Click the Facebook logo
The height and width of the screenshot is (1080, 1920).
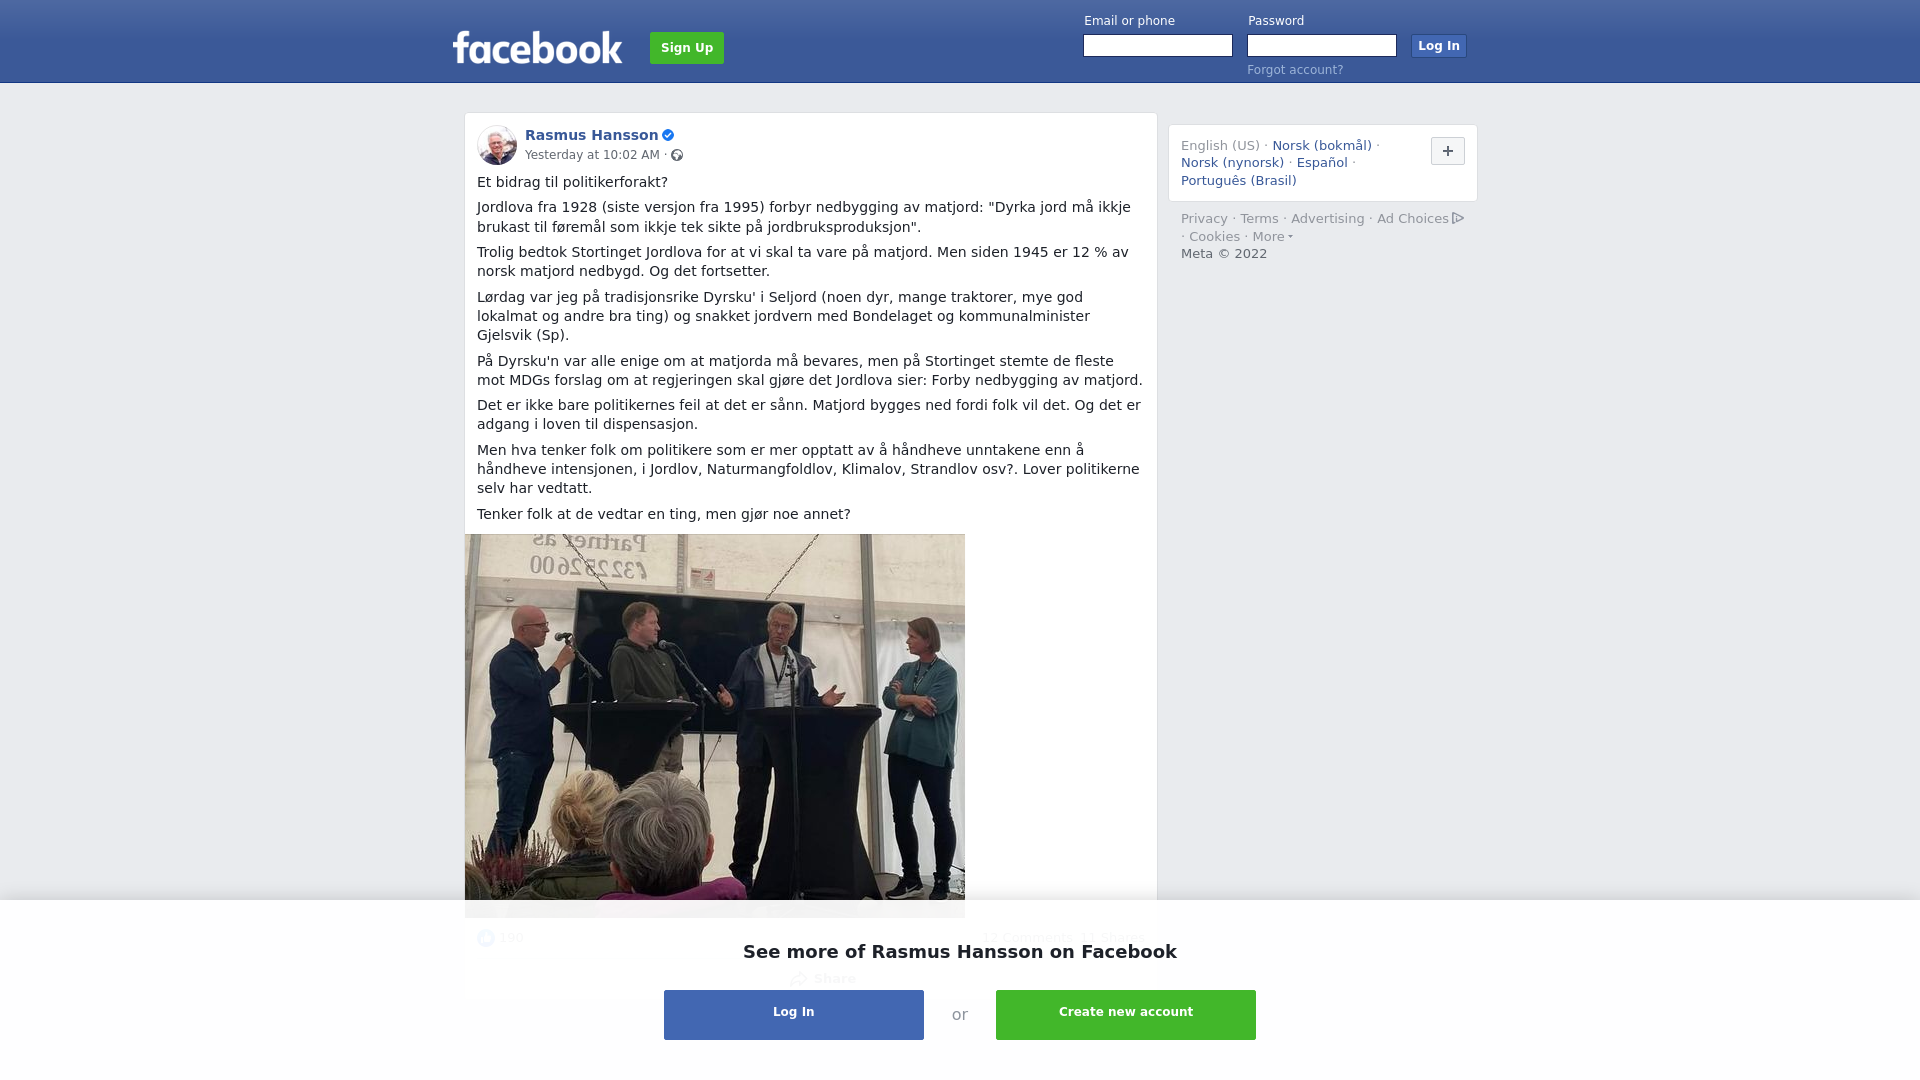(x=537, y=47)
